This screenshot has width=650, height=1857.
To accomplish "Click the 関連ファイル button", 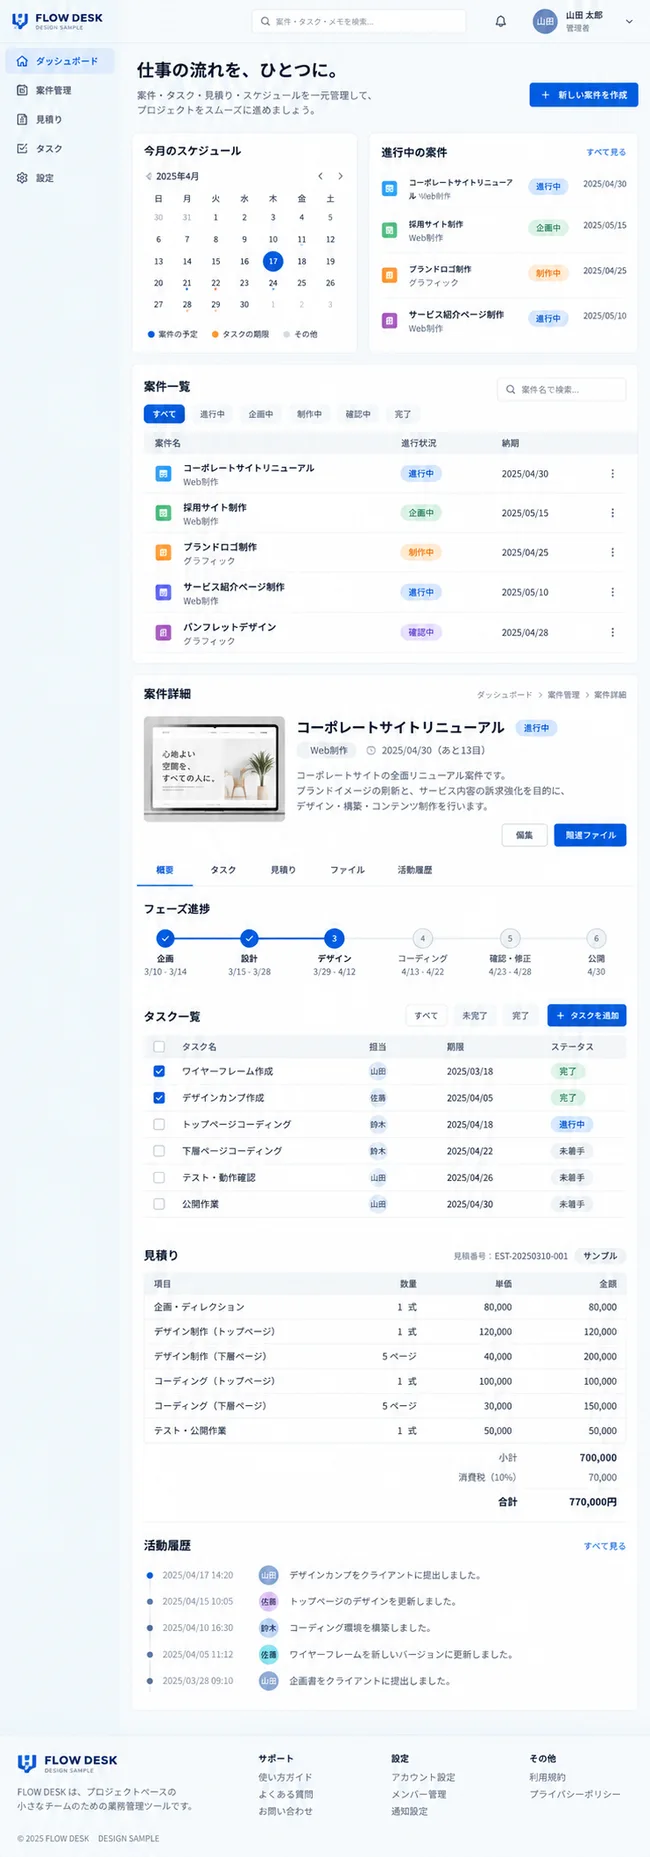I will click(x=590, y=835).
